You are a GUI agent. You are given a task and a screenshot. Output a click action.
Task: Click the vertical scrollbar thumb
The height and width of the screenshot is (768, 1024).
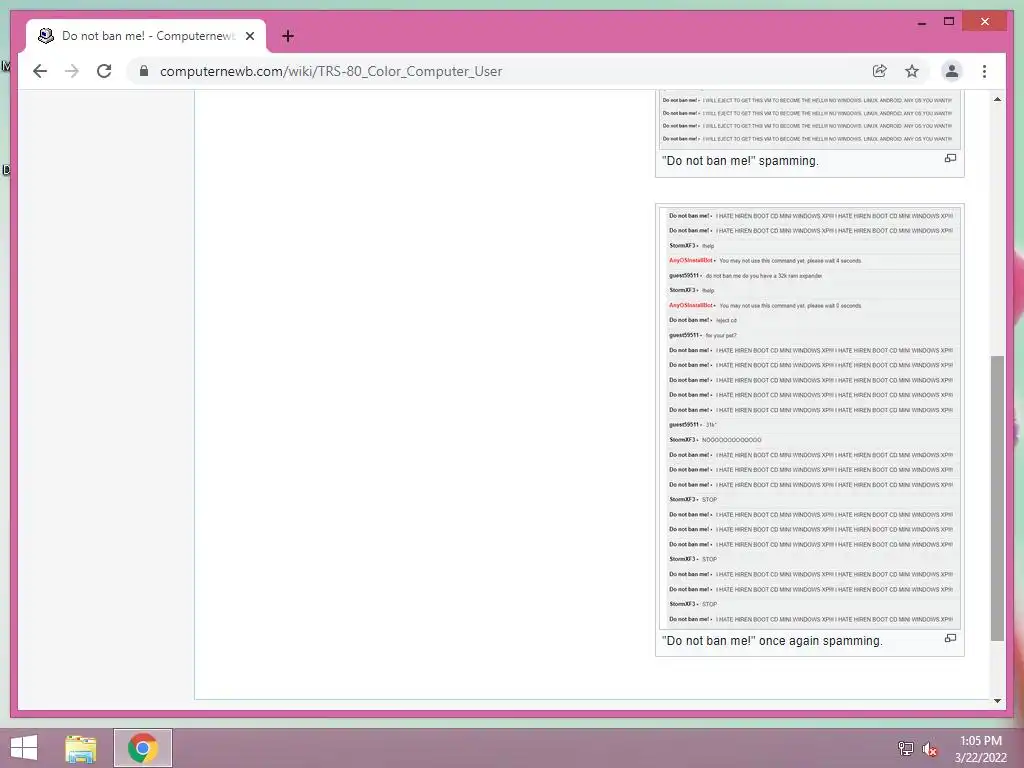[997, 498]
